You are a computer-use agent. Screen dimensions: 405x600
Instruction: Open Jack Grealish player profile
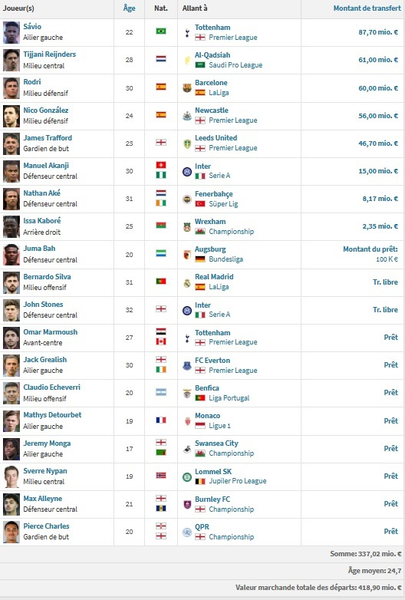45,360
